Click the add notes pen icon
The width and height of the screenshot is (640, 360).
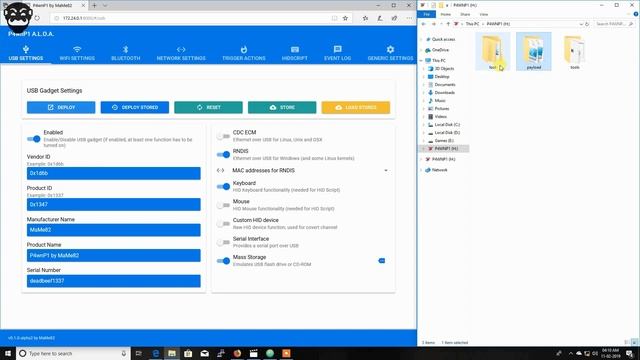point(380,18)
